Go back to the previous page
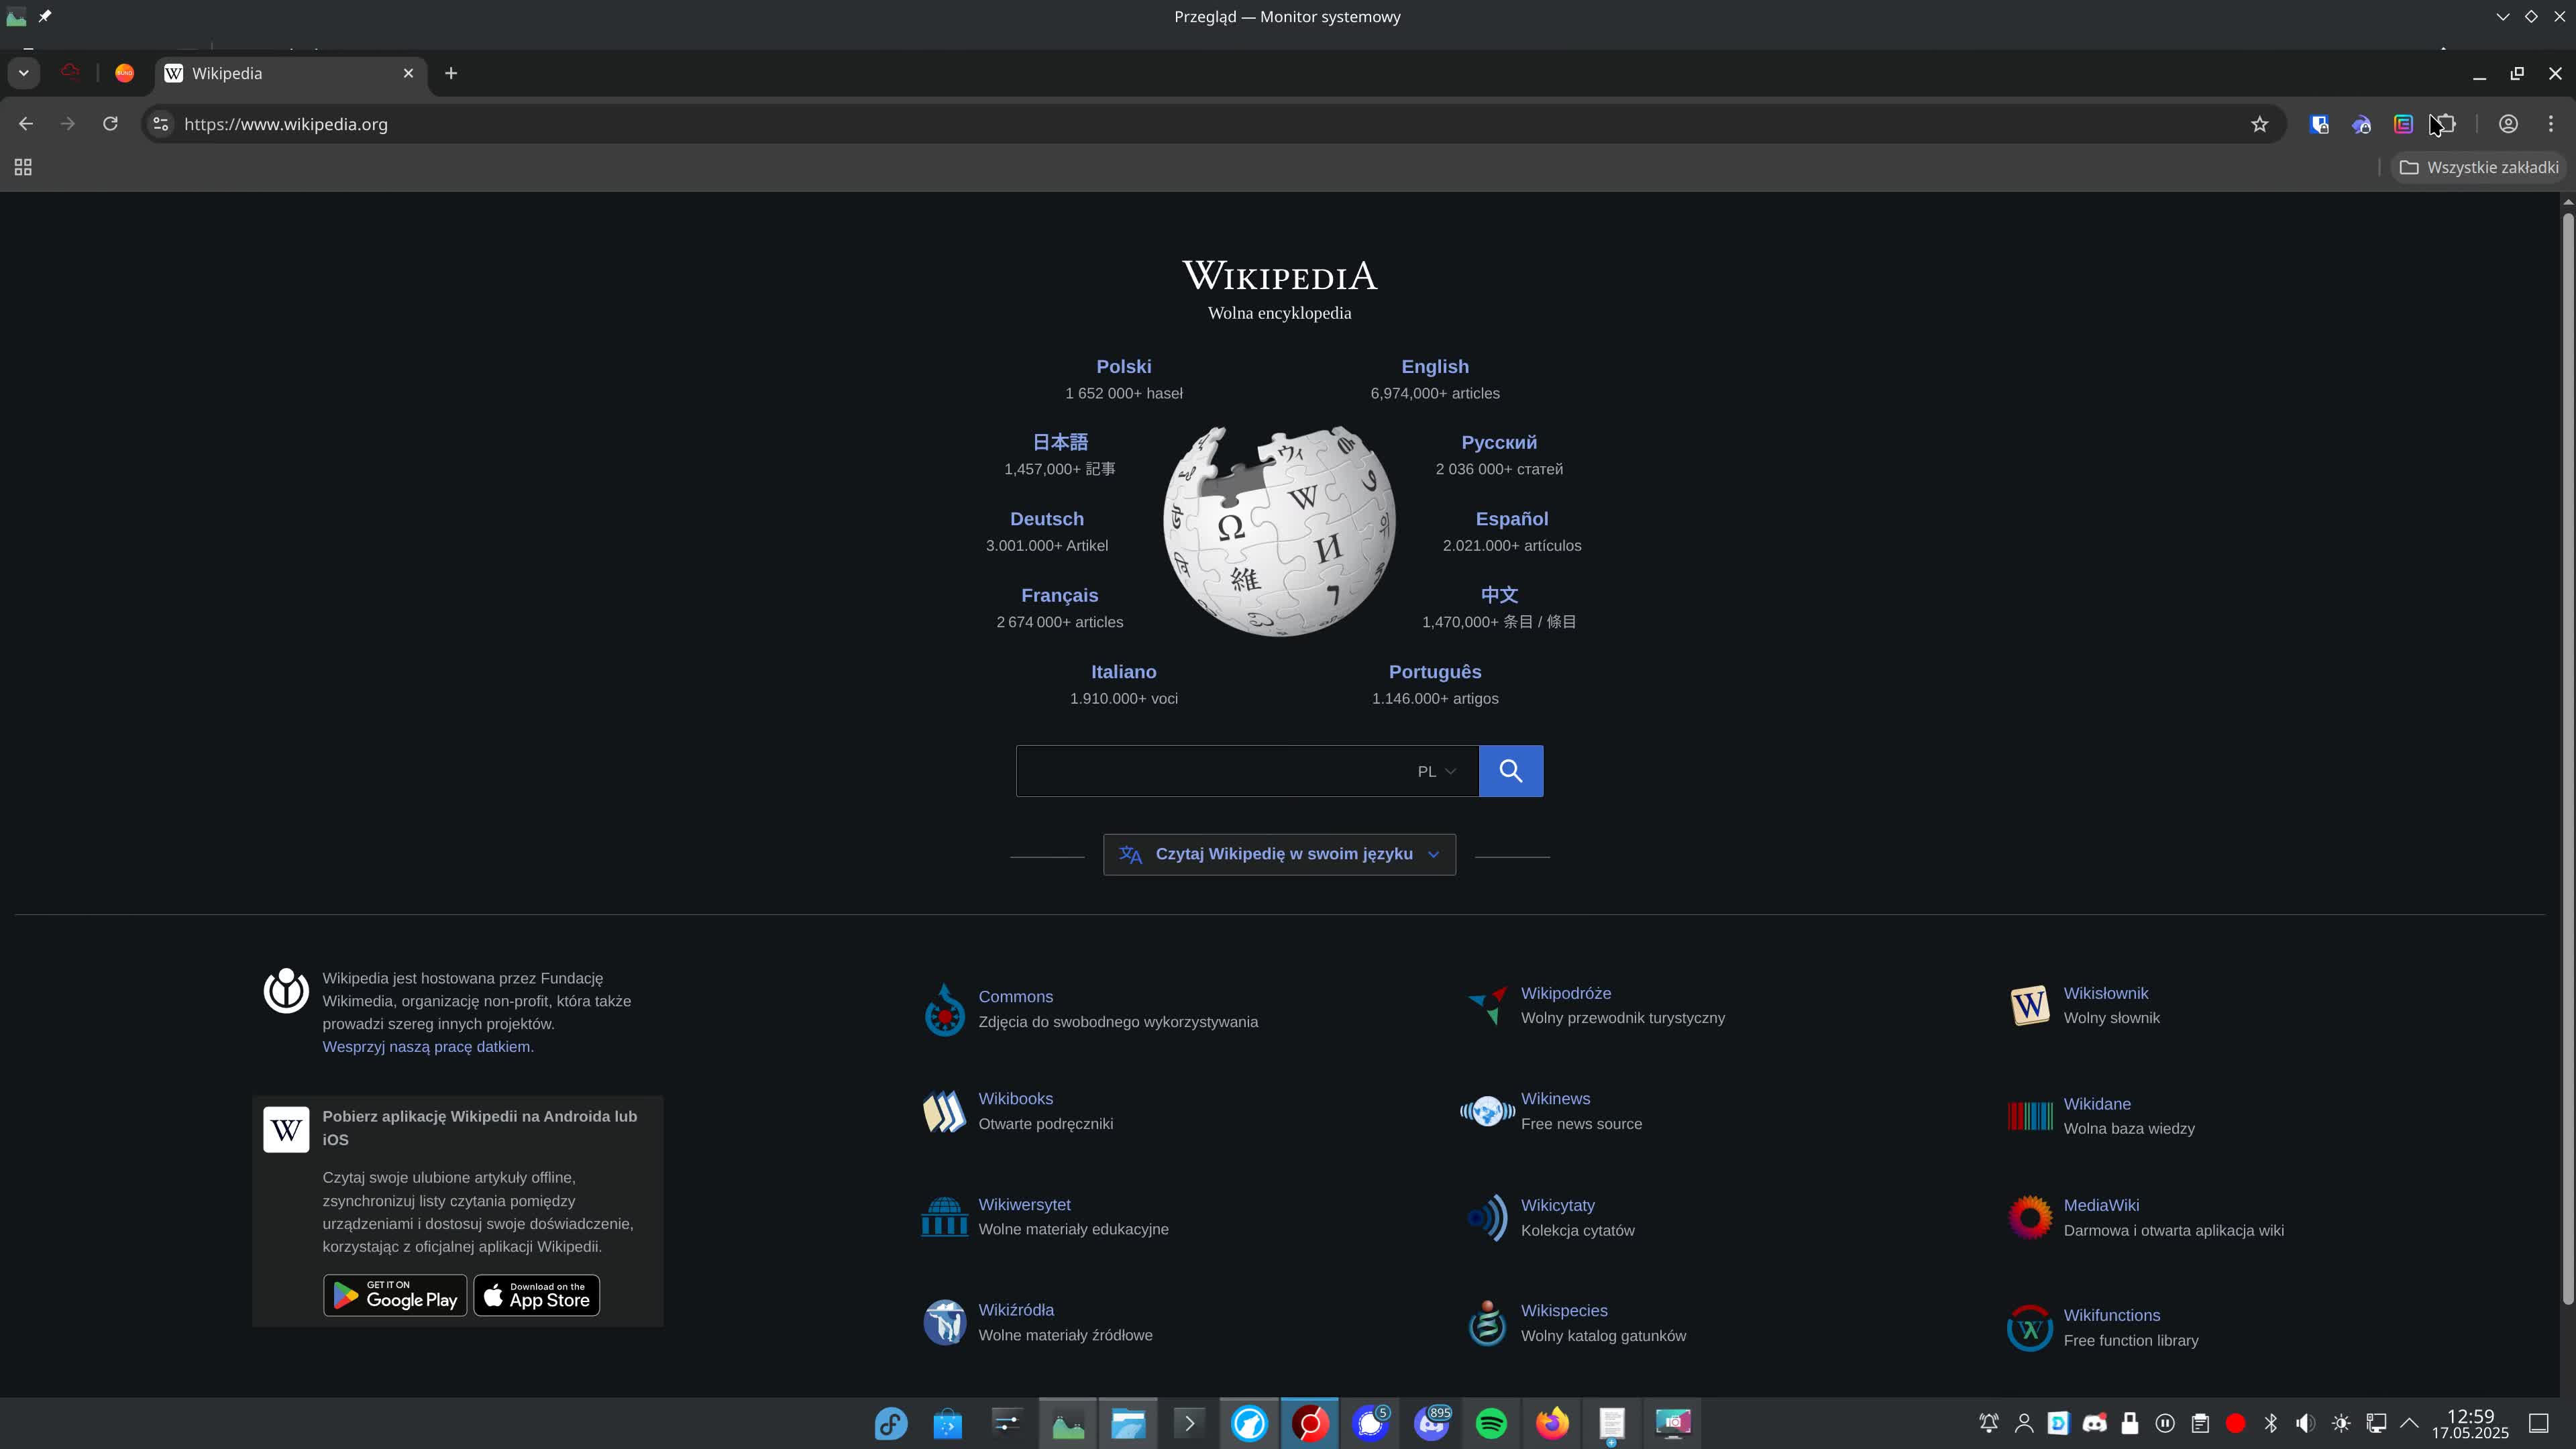The image size is (2576, 1449). click(x=26, y=124)
